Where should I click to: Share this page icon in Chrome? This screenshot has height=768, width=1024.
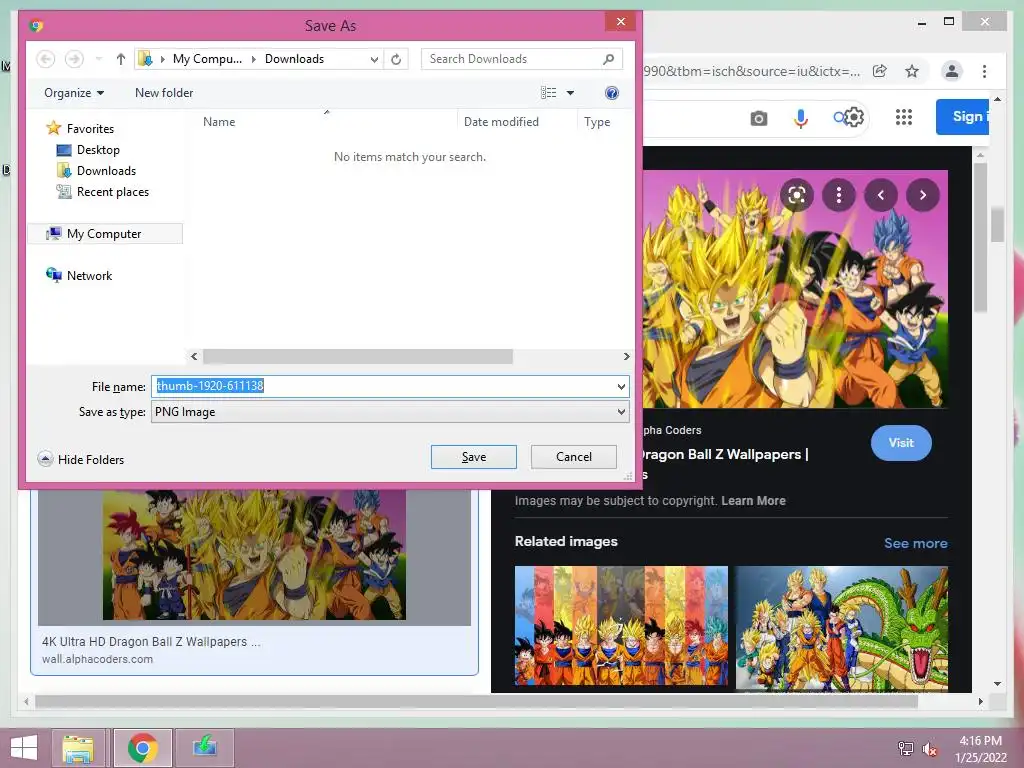[880, 71]
